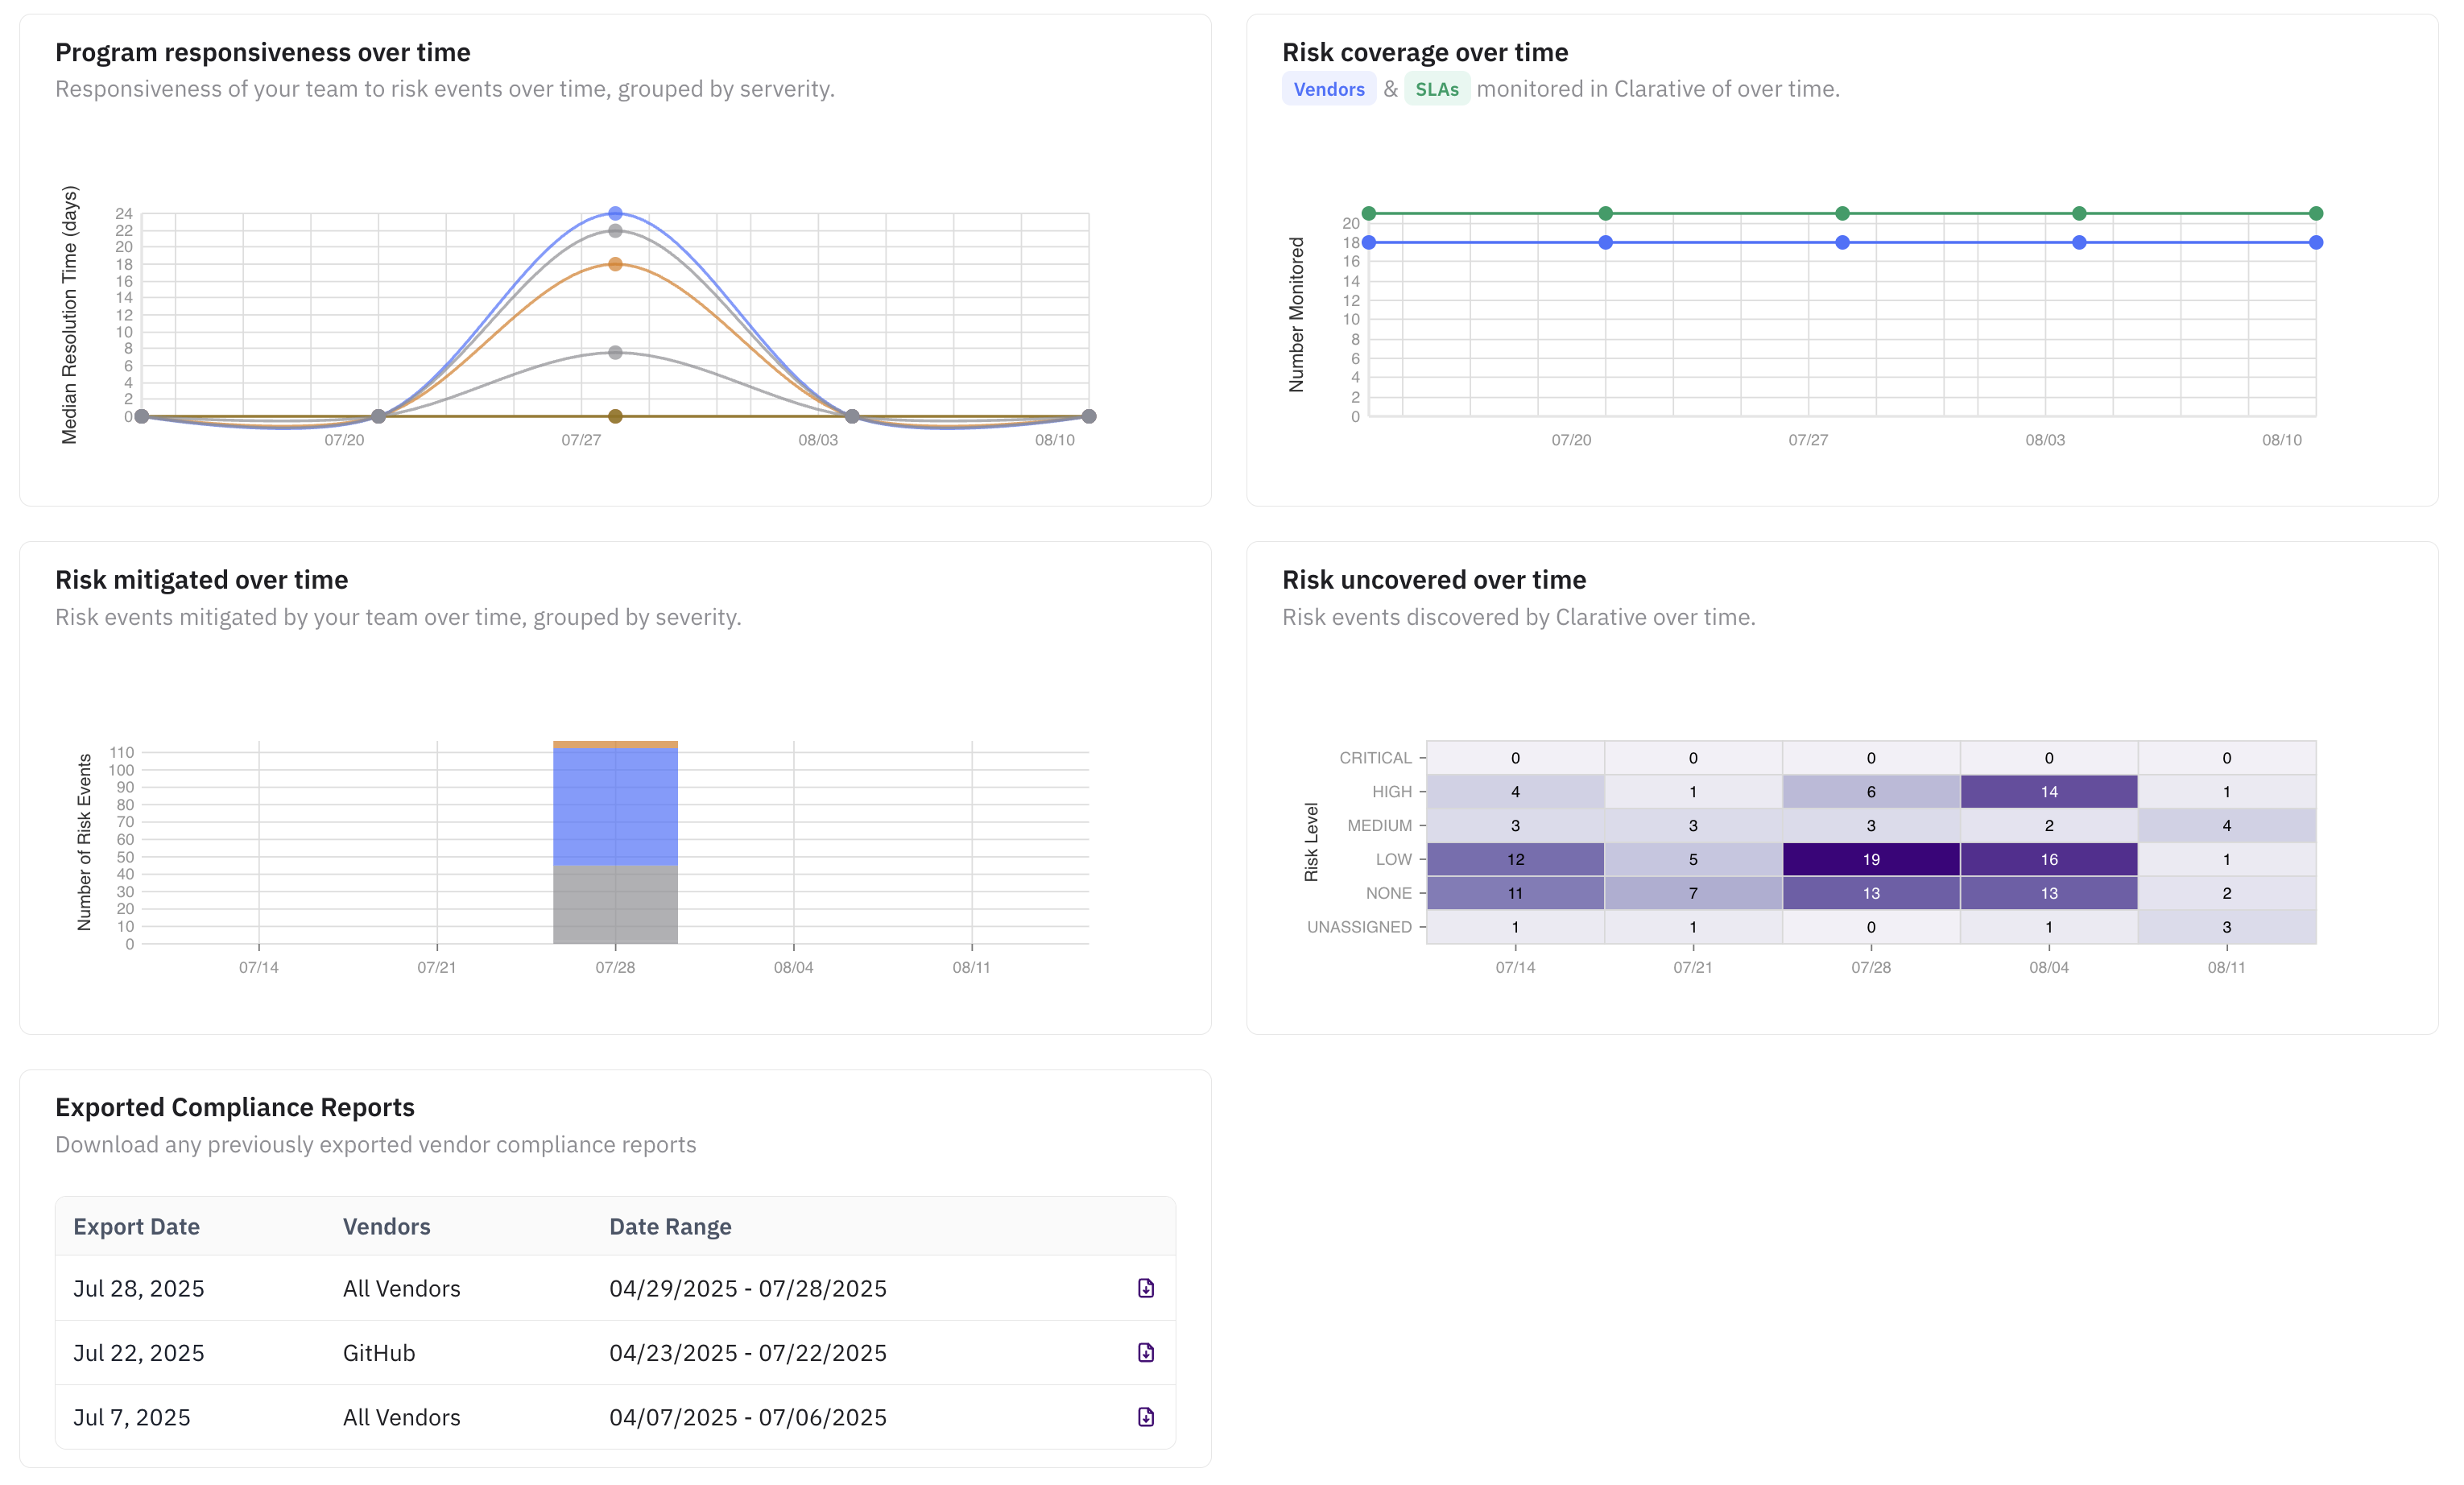Click the LOW 08/04 heatmap cell showing 16
The image size is (2464, 1485).
coord(2049,859)
